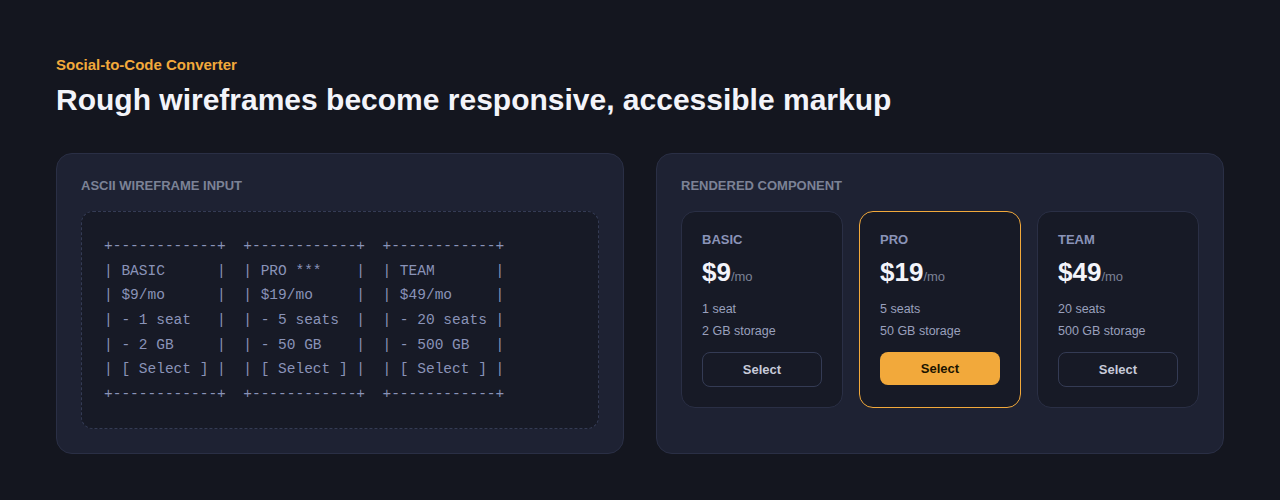The width and height of the screenshot is (1280, 500).
Task: Click '$9/mo' in the ASCII wireframe
Action: pyautogui.click(x=143, y=294)
